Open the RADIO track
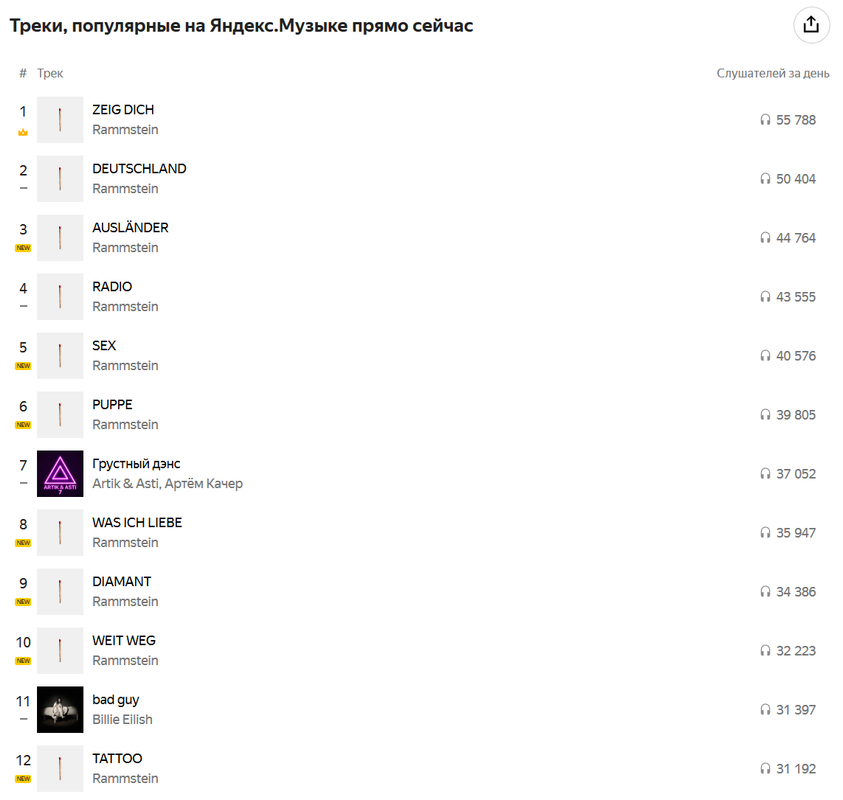This screenshot has width=843, height=800. tap(112, 287)
